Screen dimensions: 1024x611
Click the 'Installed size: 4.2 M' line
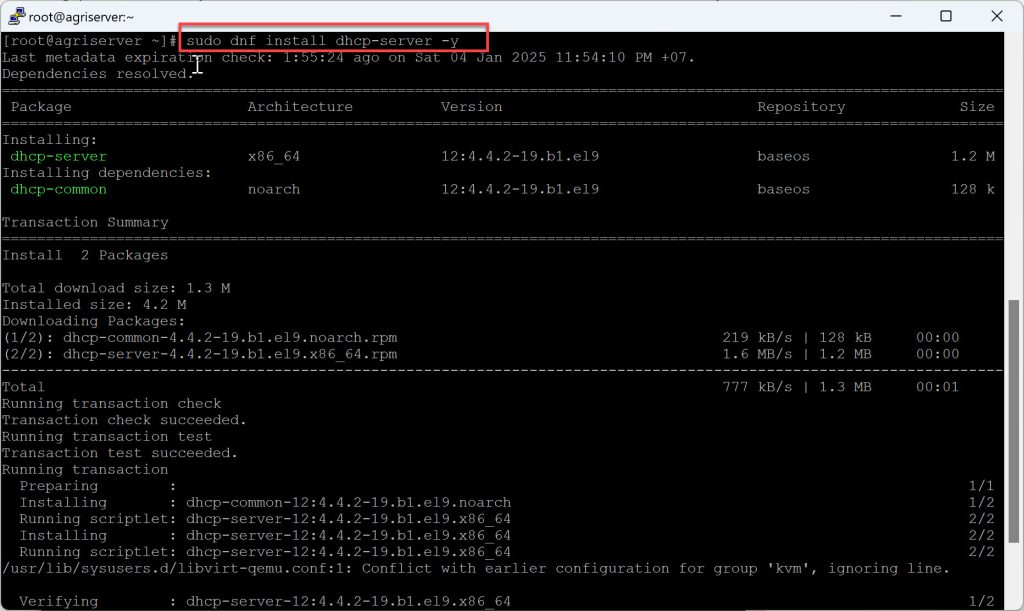coord(94,304)
